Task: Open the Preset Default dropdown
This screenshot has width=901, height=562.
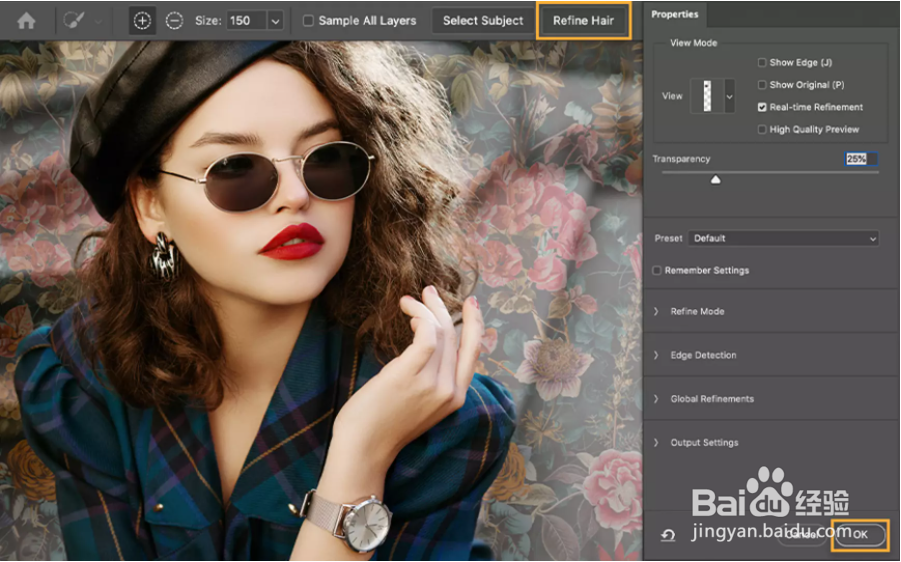Action: 784,238
